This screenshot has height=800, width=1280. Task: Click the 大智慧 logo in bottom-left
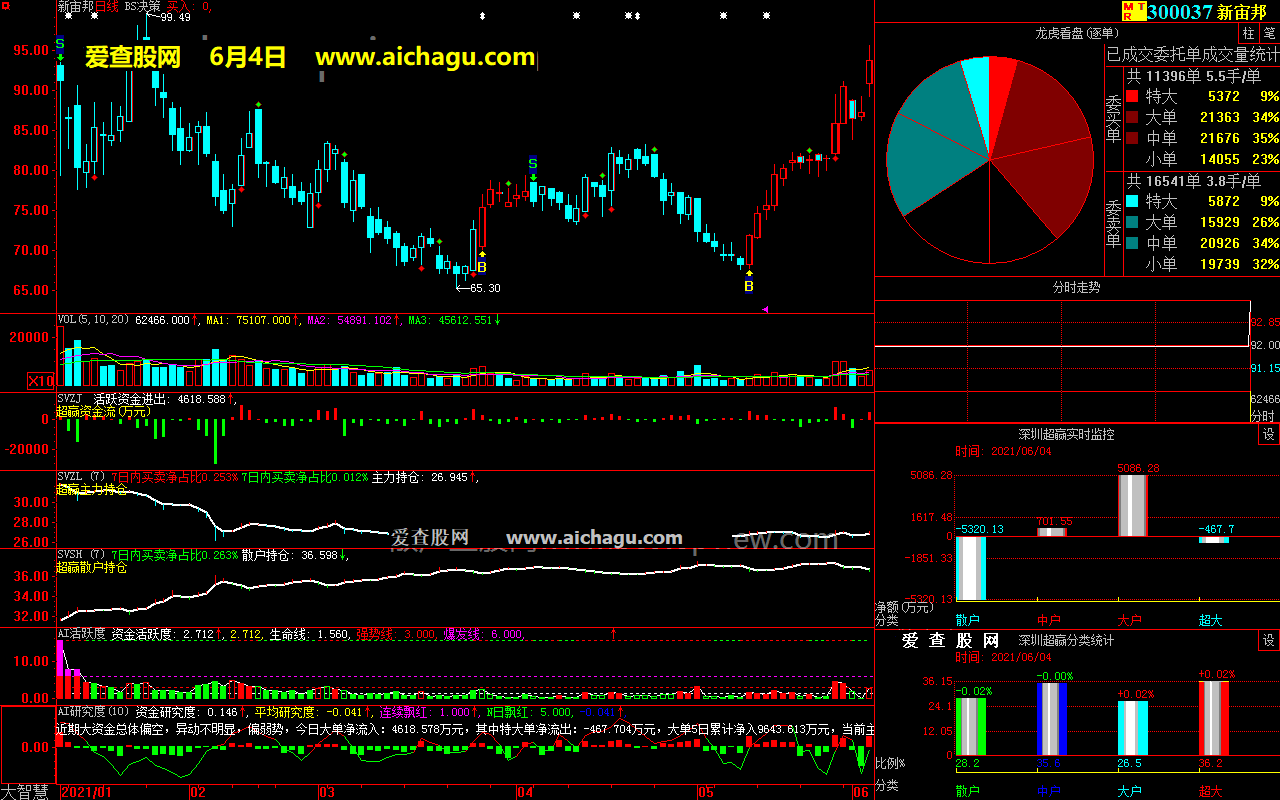[25, 791]
